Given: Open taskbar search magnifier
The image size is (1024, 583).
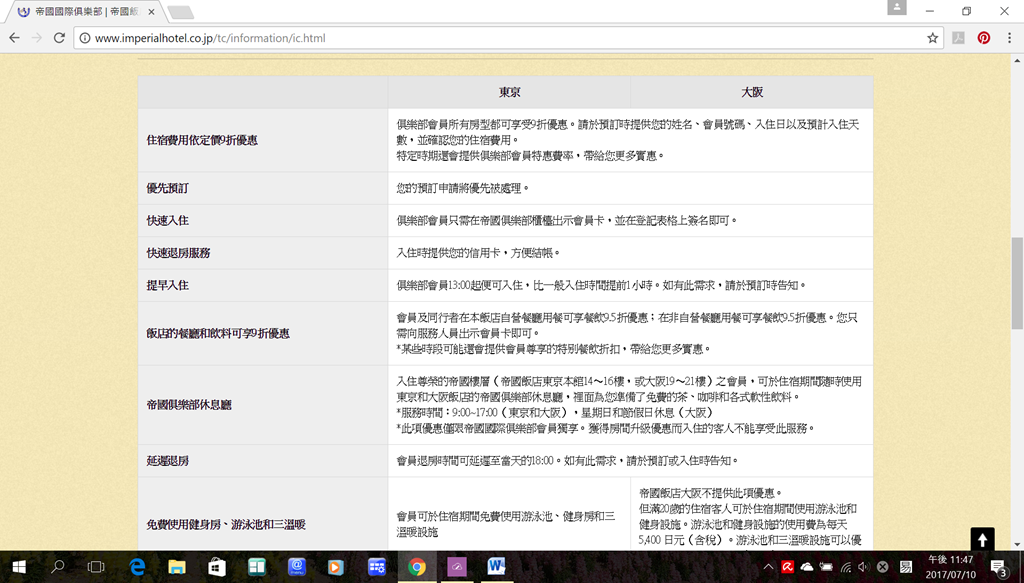Looking at the screenshot, I should [57, 567].
